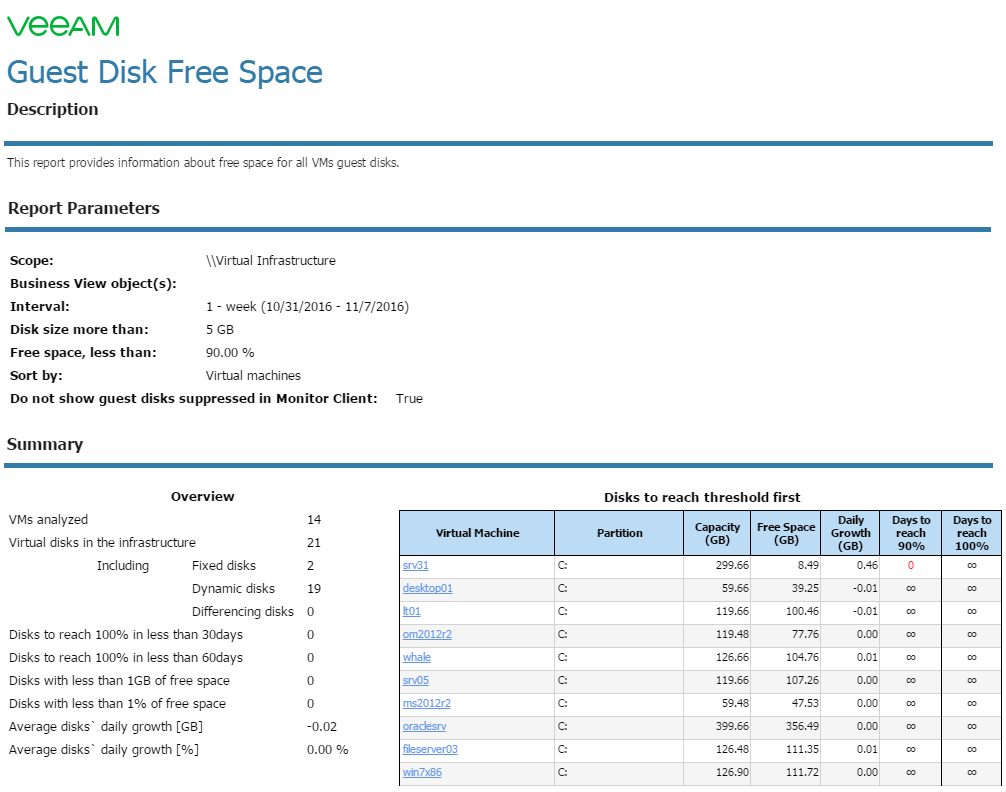Click the Partition column header

pyautogui.click(x=619, y=533)
